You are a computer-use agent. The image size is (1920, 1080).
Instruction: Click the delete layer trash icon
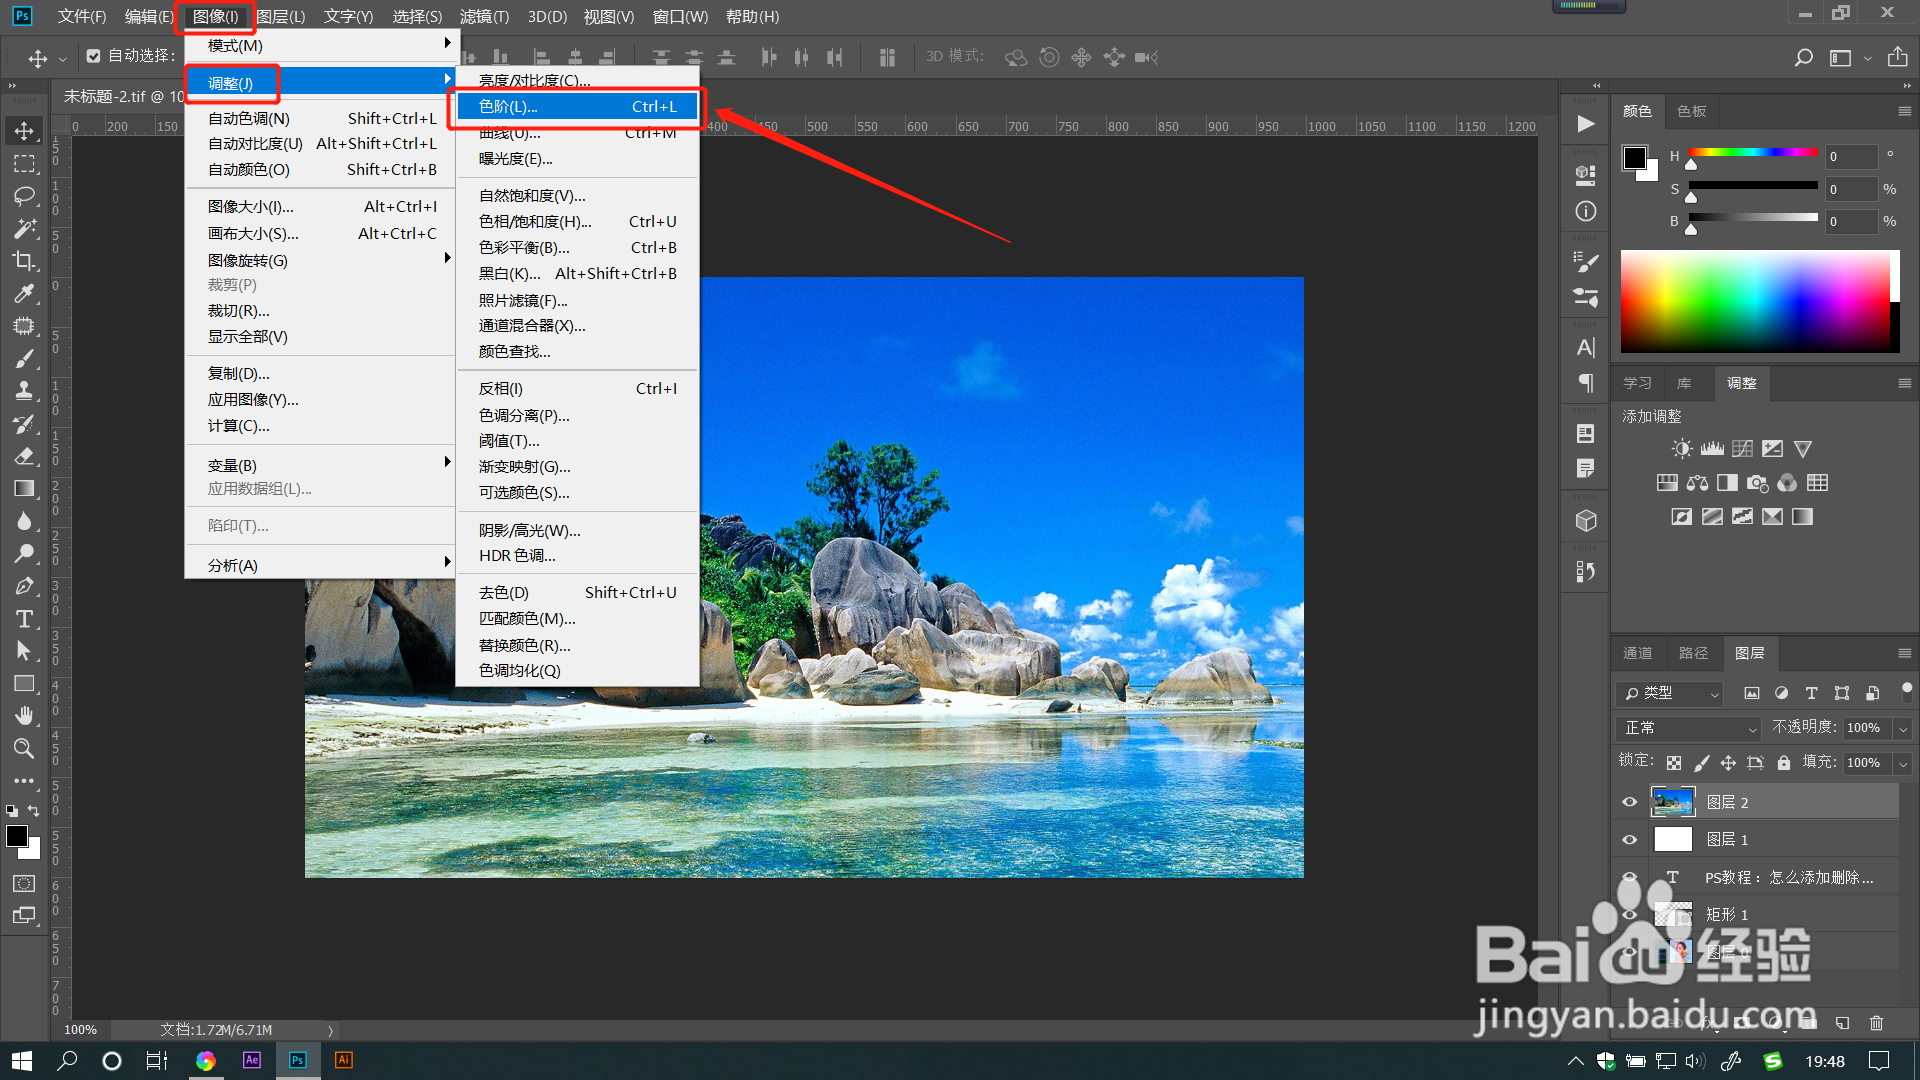click(1876, 1023)
